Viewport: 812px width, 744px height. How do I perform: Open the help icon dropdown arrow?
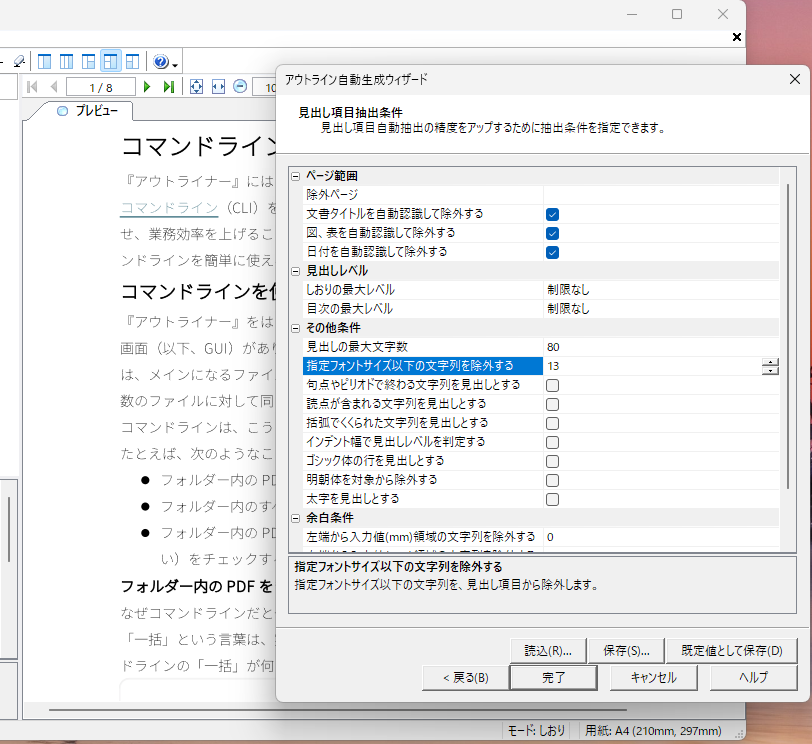[175, 65]
